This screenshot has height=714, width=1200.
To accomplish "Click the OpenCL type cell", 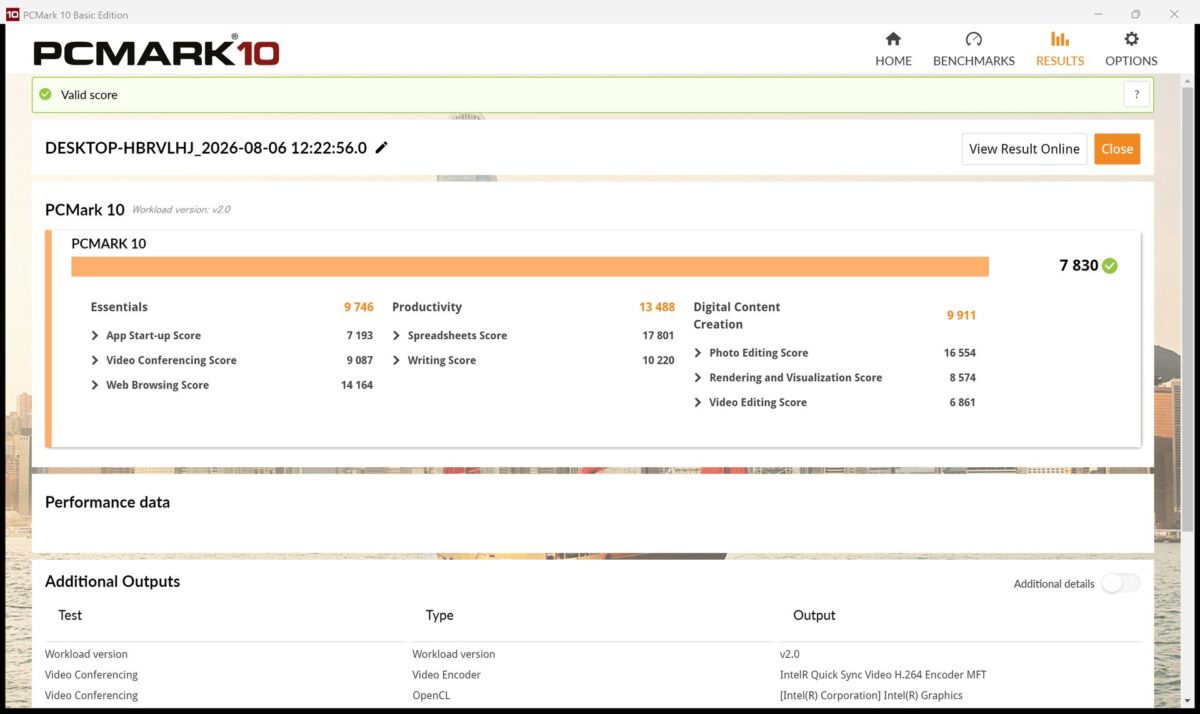I will [429, 695].
